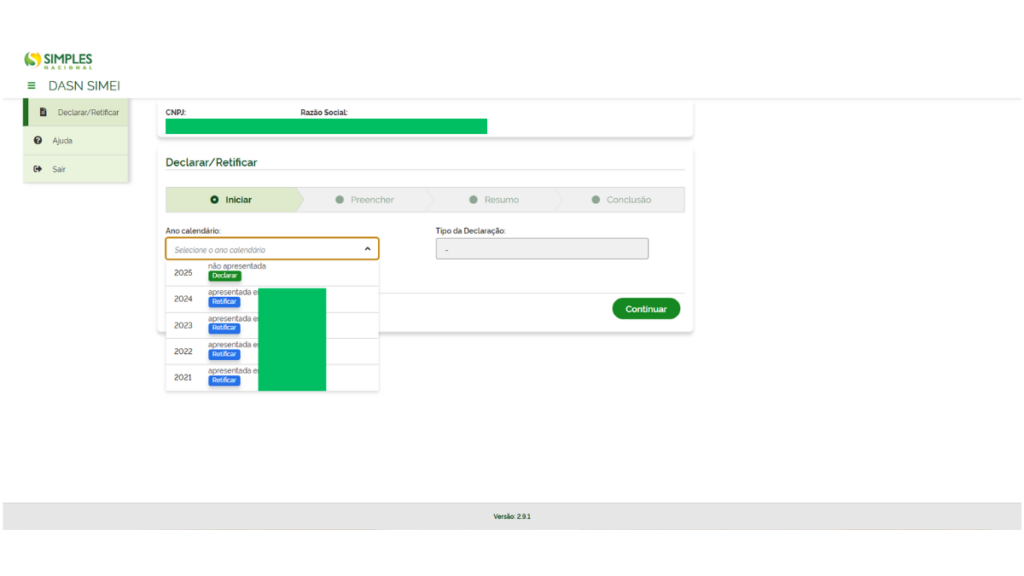Click the Retificar badge for 2022
1024x576 pixels.
click(224, 354)
